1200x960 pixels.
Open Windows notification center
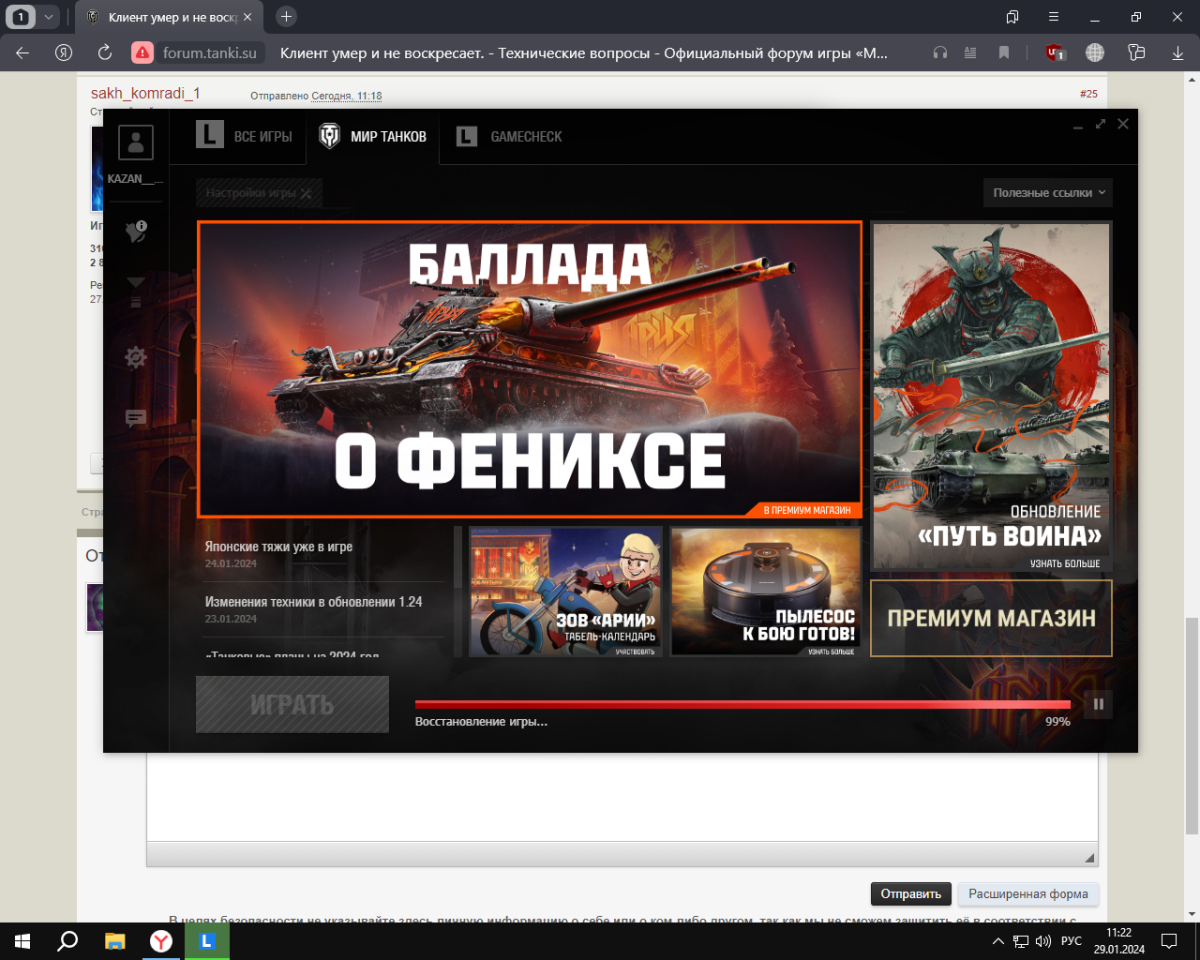tap(1168, 941)
